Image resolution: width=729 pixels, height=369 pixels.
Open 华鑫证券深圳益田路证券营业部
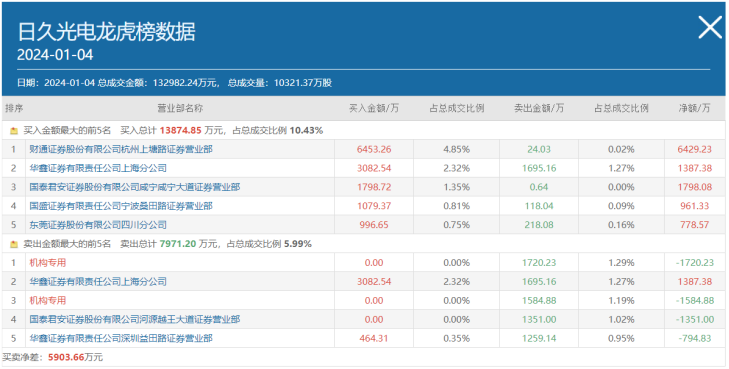121,338
